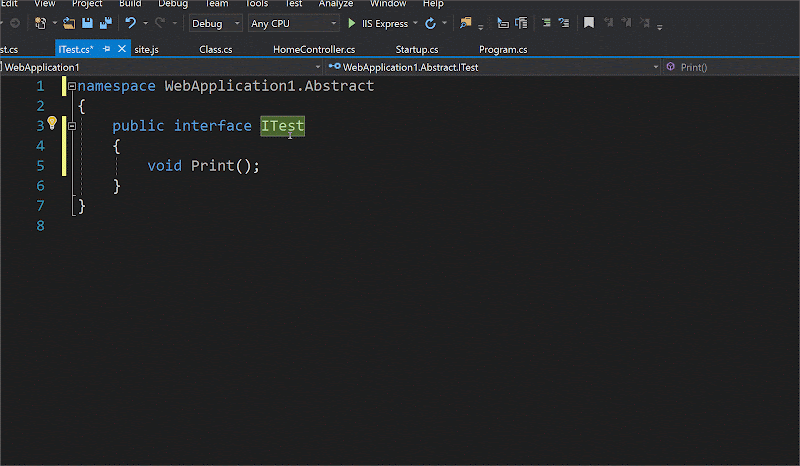Open the bookmark toolbar overflow options arrow
The image size is (800, 466).
[660, 27]
